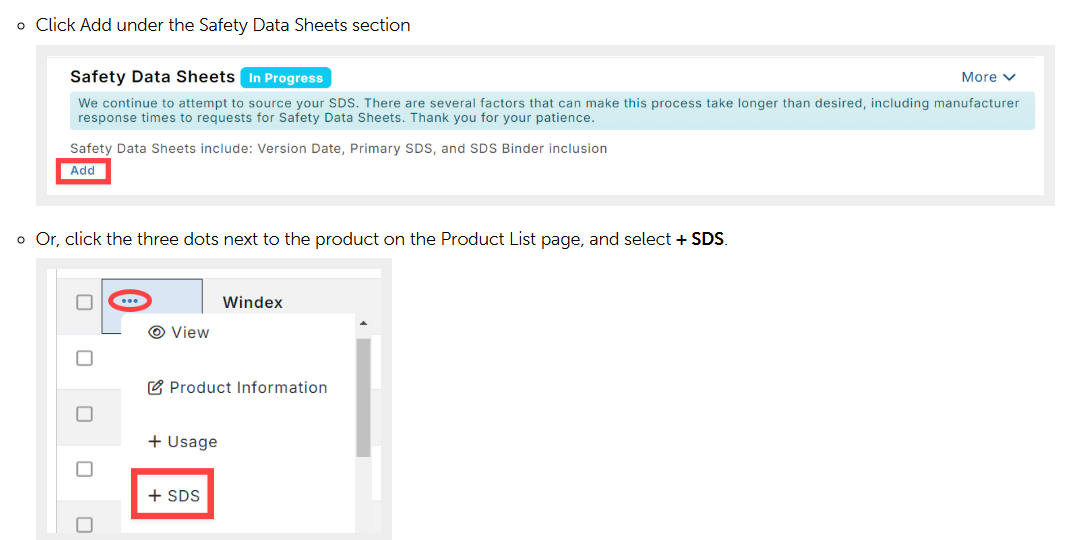Click the Add link under Safety Data Sheets
Viewport: 1082px width, 540px height.
point(83,170)
